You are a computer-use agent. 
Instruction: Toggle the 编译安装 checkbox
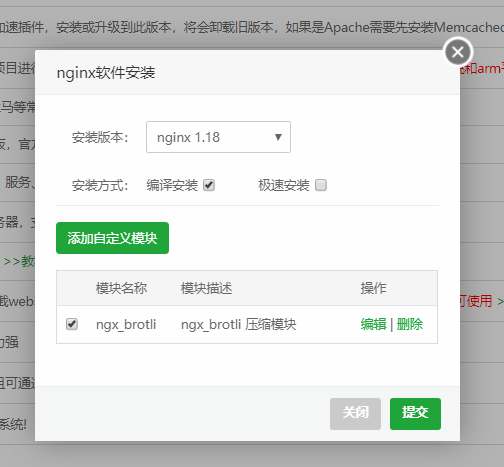[x=209, y=185]
